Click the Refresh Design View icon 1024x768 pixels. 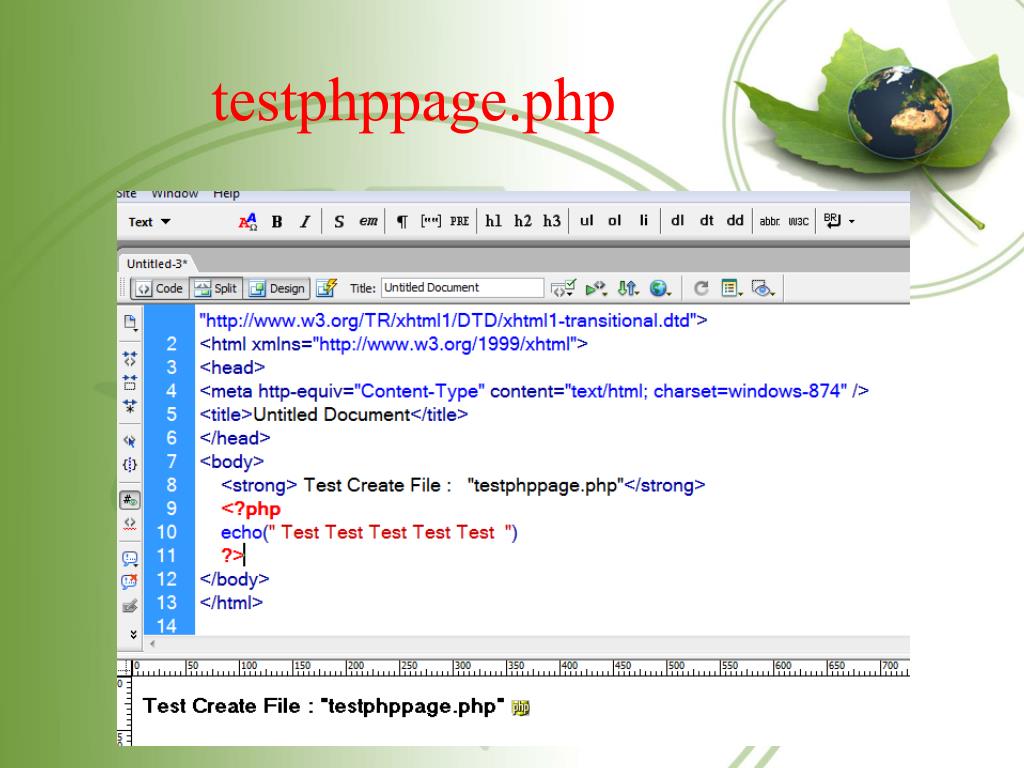701,288
